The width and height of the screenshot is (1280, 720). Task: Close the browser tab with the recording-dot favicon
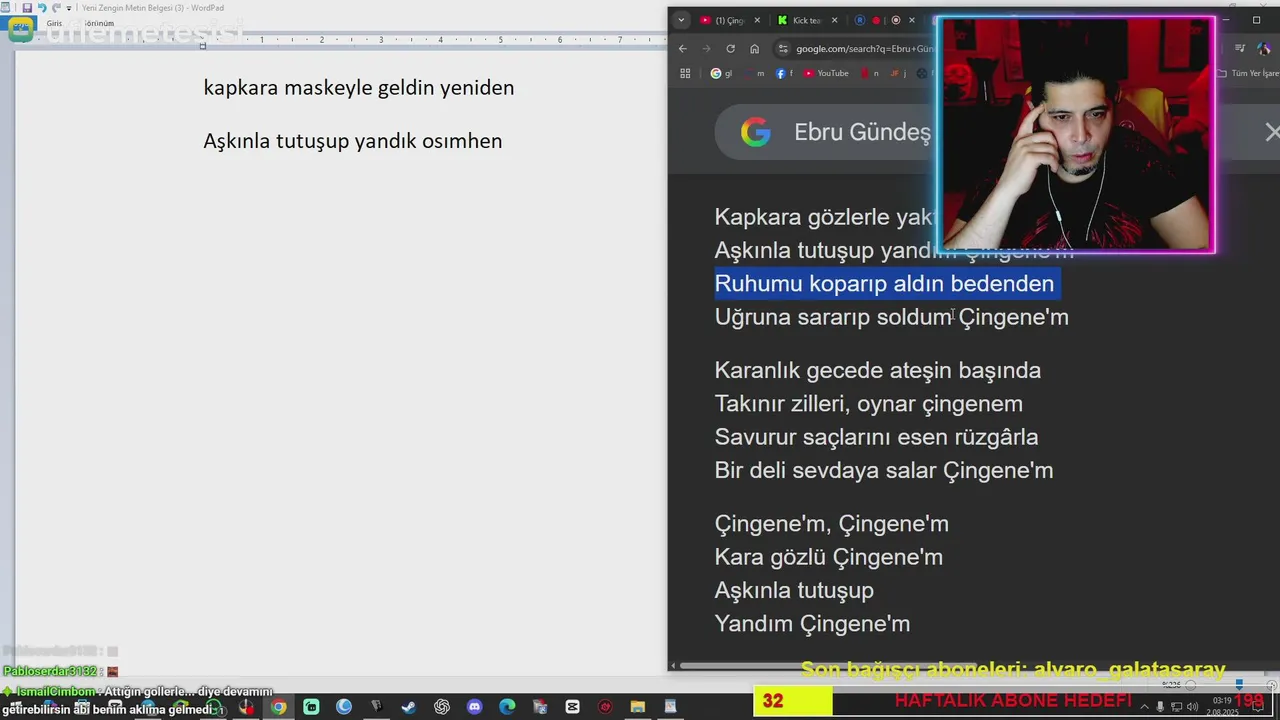tap(911, 20)
